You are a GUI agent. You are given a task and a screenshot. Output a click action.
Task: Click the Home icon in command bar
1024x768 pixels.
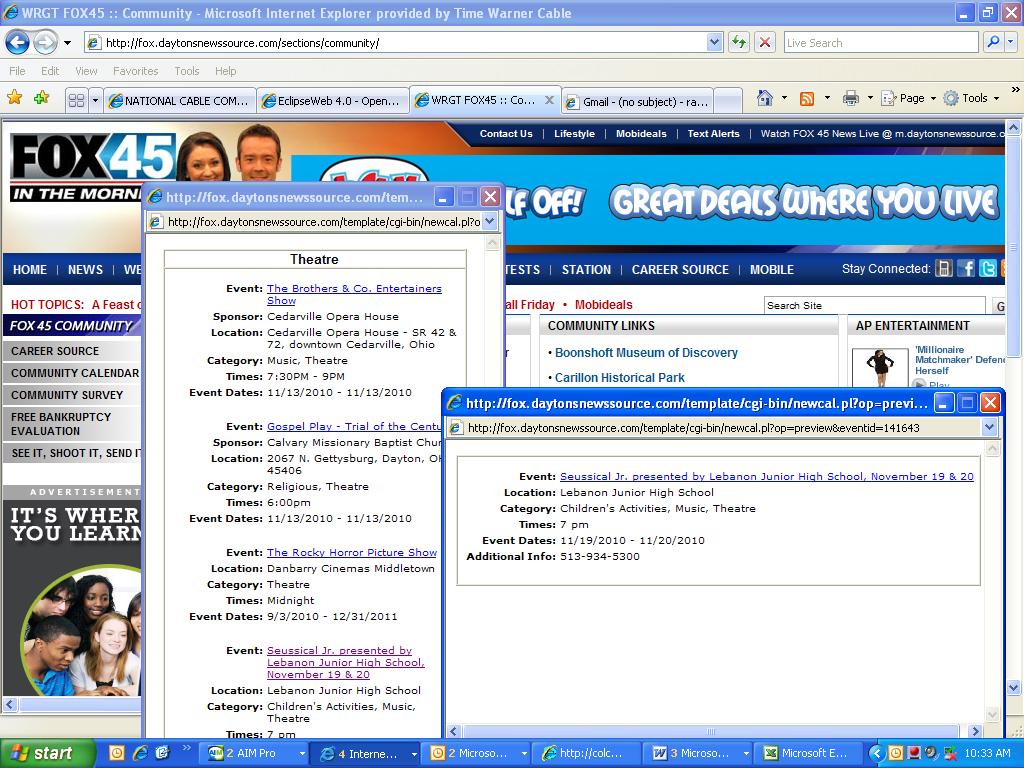765,99
